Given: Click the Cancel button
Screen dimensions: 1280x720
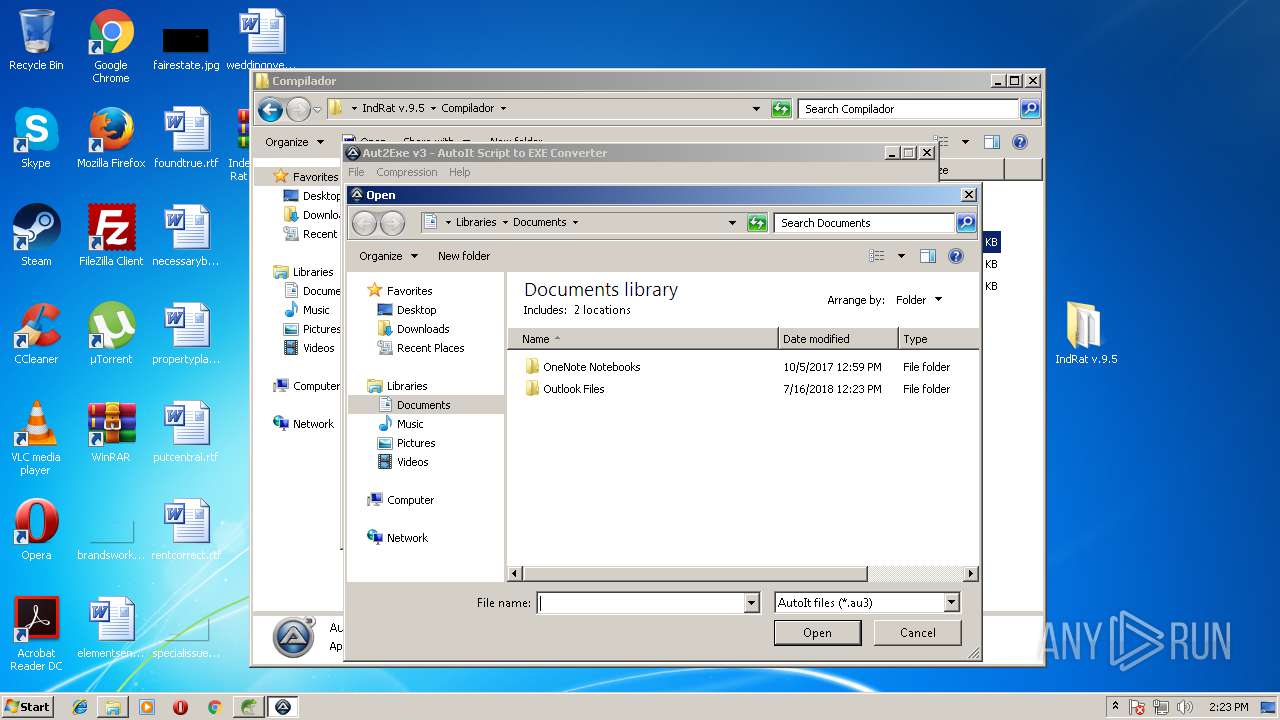Looking at the screenshot, I should click(x=917, y=633).
